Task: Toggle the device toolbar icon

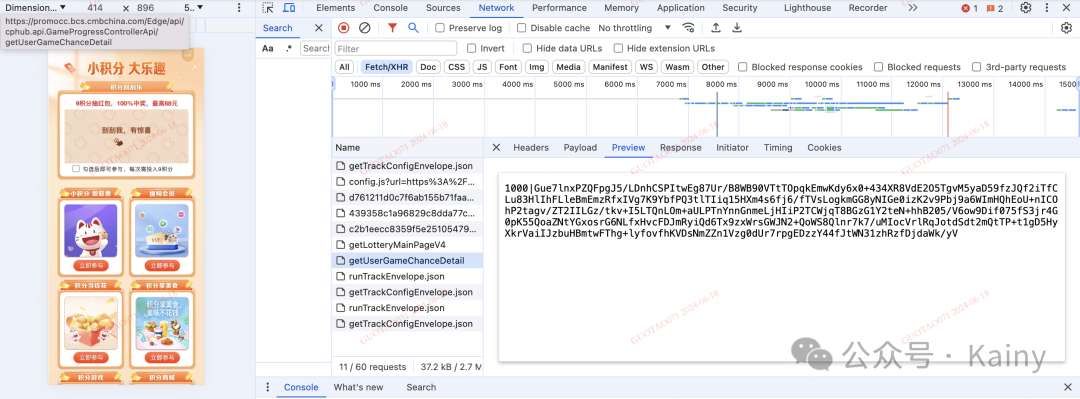Action: (289, 8)
